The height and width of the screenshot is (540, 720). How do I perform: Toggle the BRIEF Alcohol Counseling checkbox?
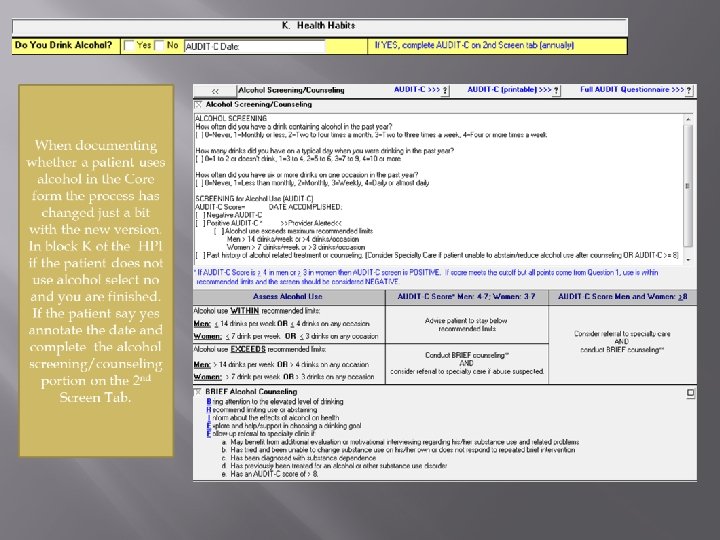pos(198,392)
